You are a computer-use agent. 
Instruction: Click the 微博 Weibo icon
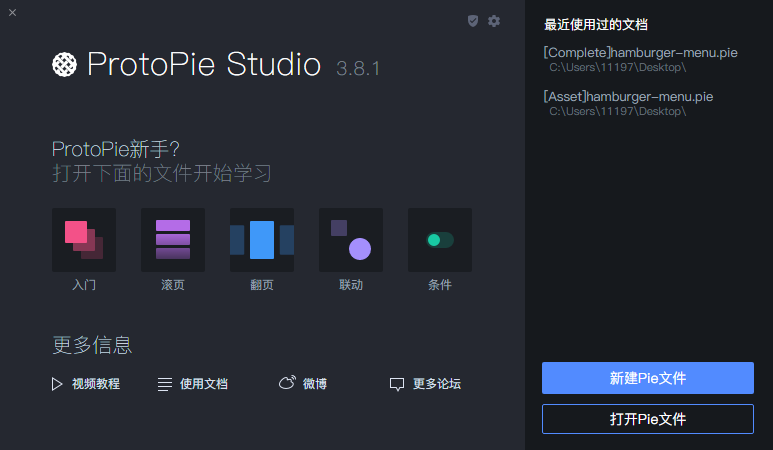coord(287,382)
